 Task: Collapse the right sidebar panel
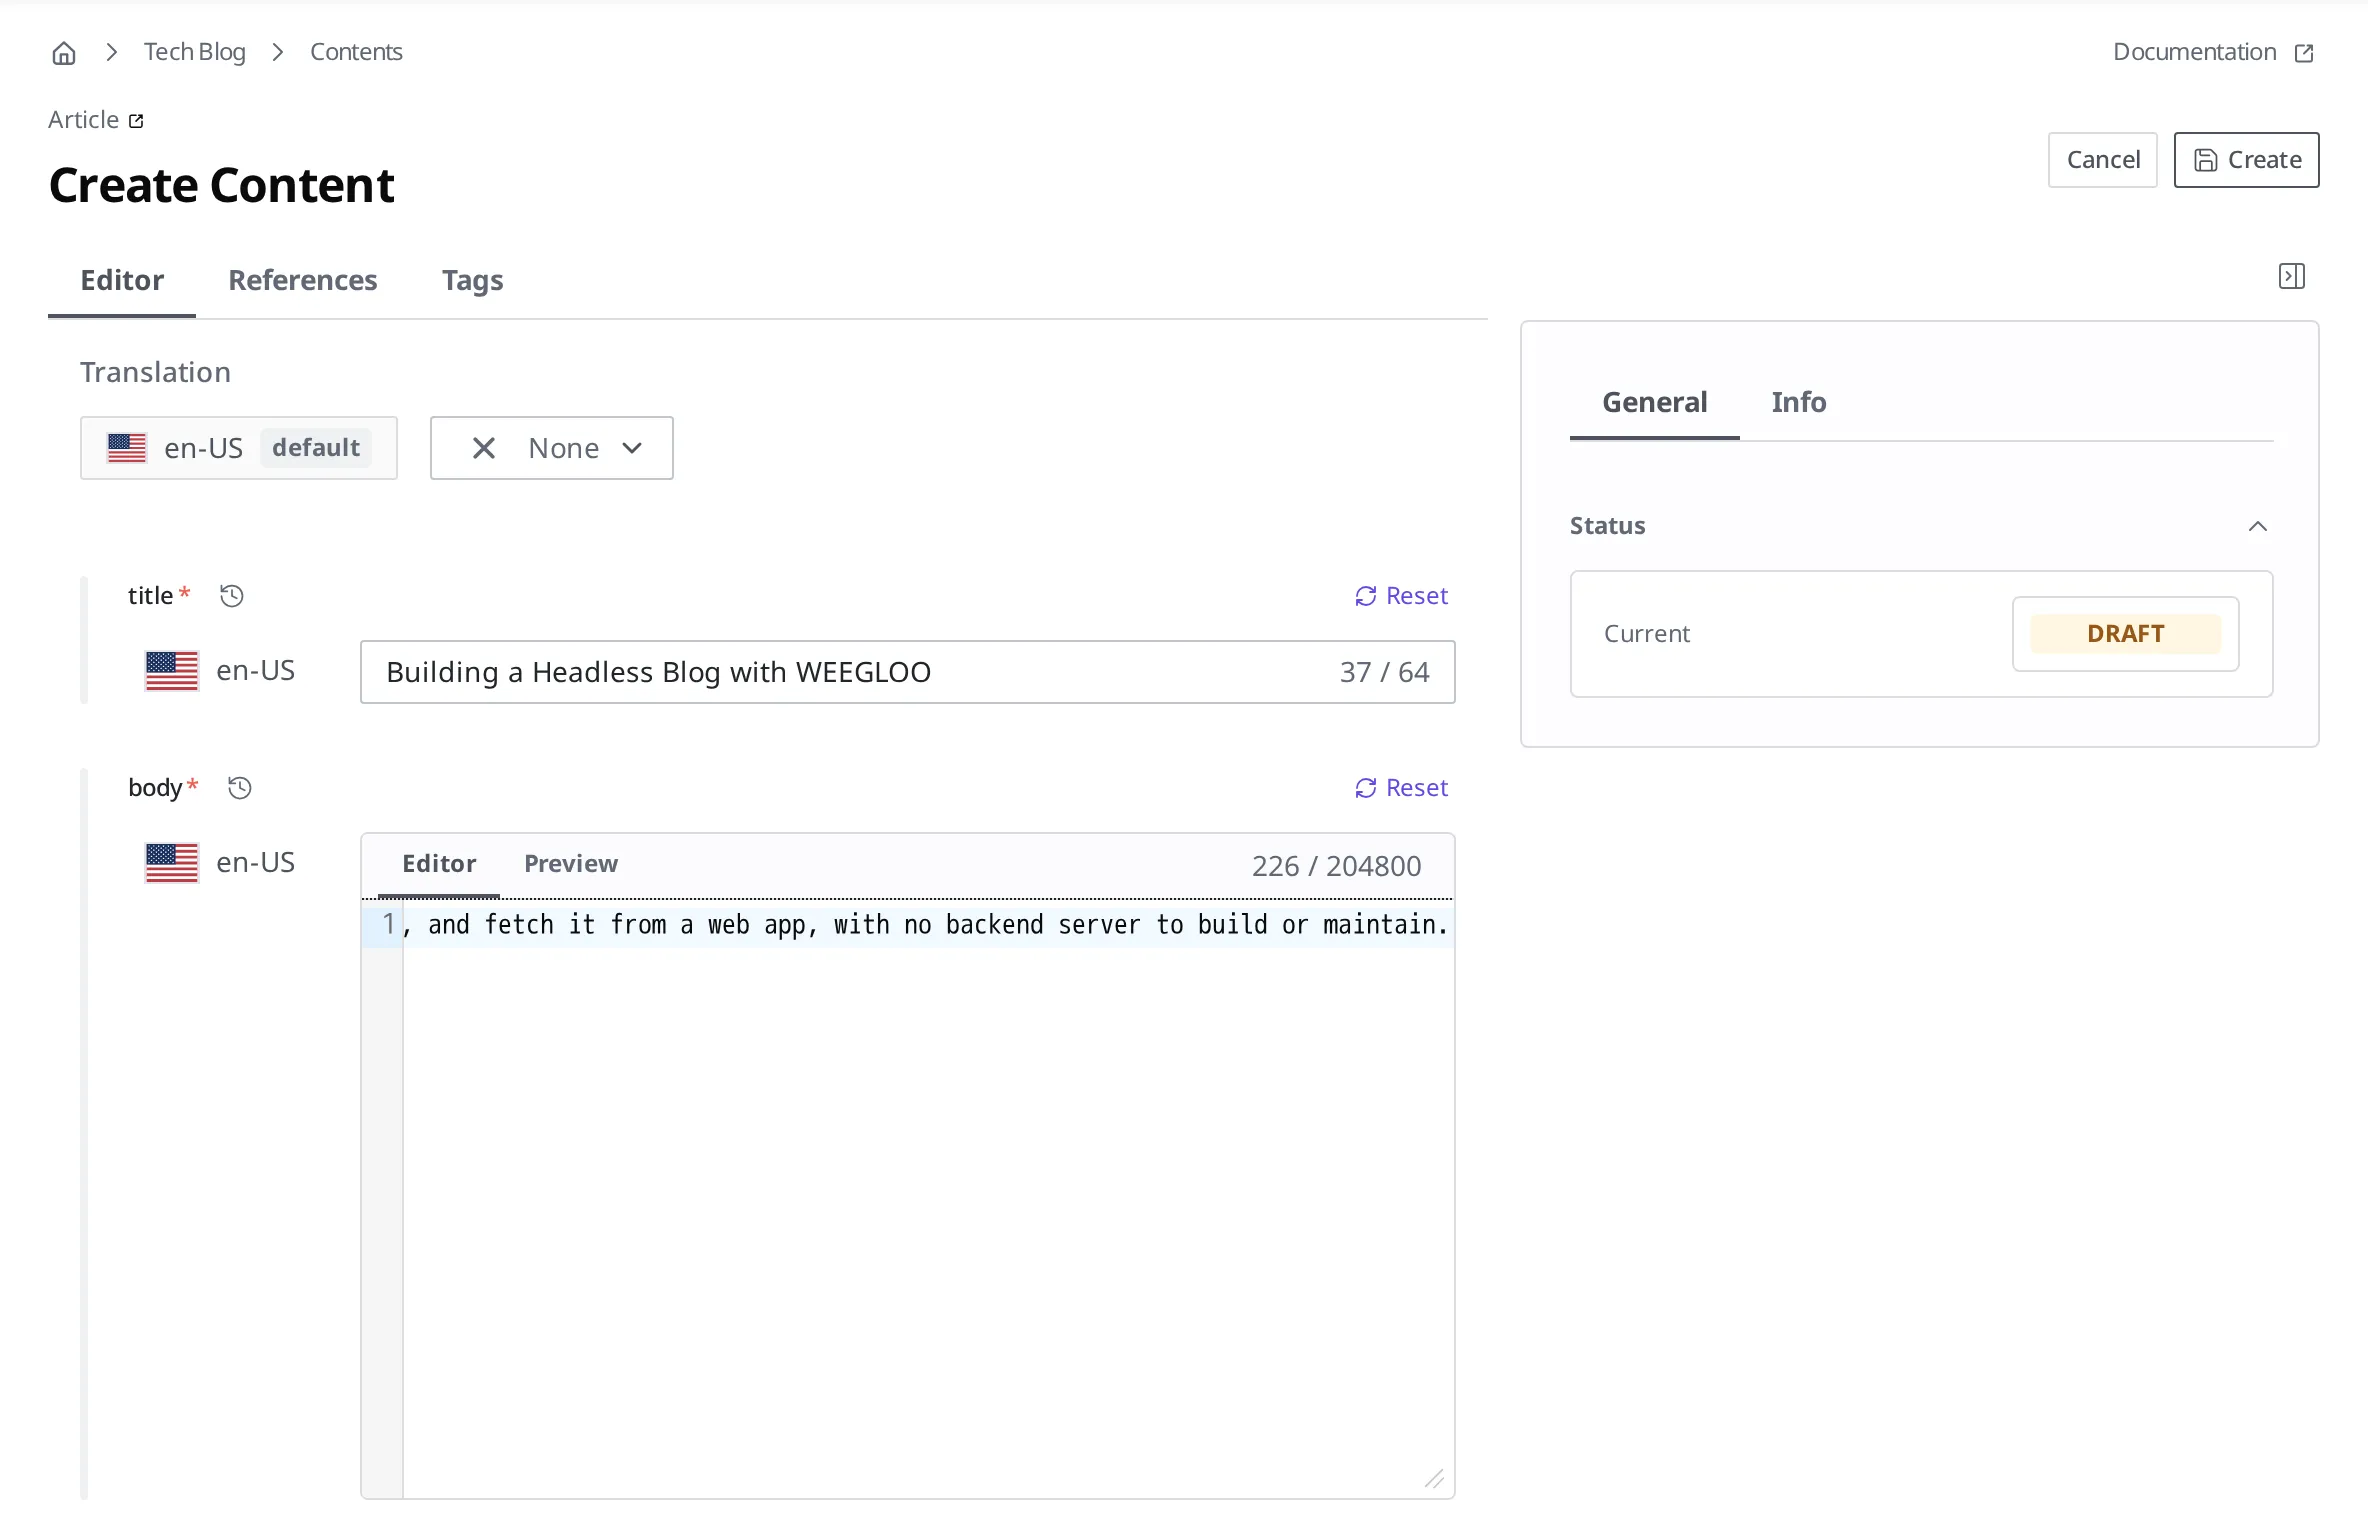(2292, 276)
